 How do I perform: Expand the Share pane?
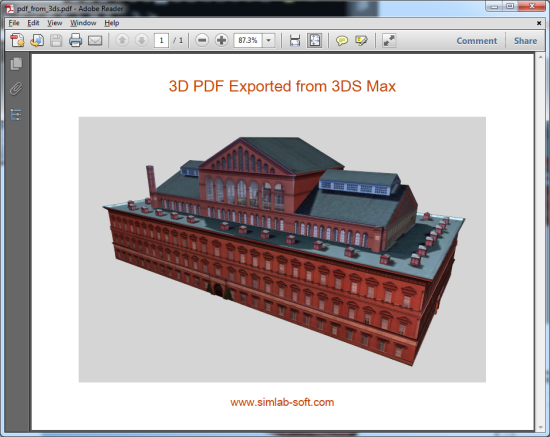pos(525,41)
